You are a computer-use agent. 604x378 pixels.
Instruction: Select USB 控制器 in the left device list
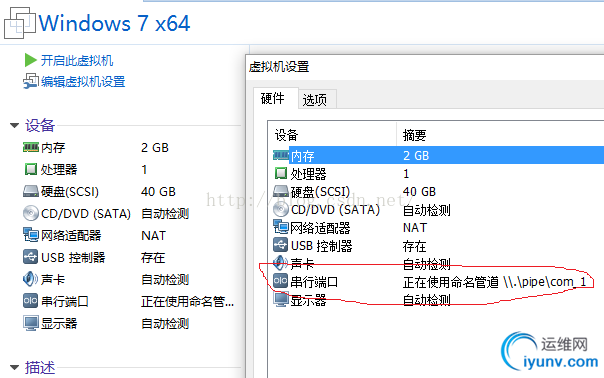tap(73, 257)
